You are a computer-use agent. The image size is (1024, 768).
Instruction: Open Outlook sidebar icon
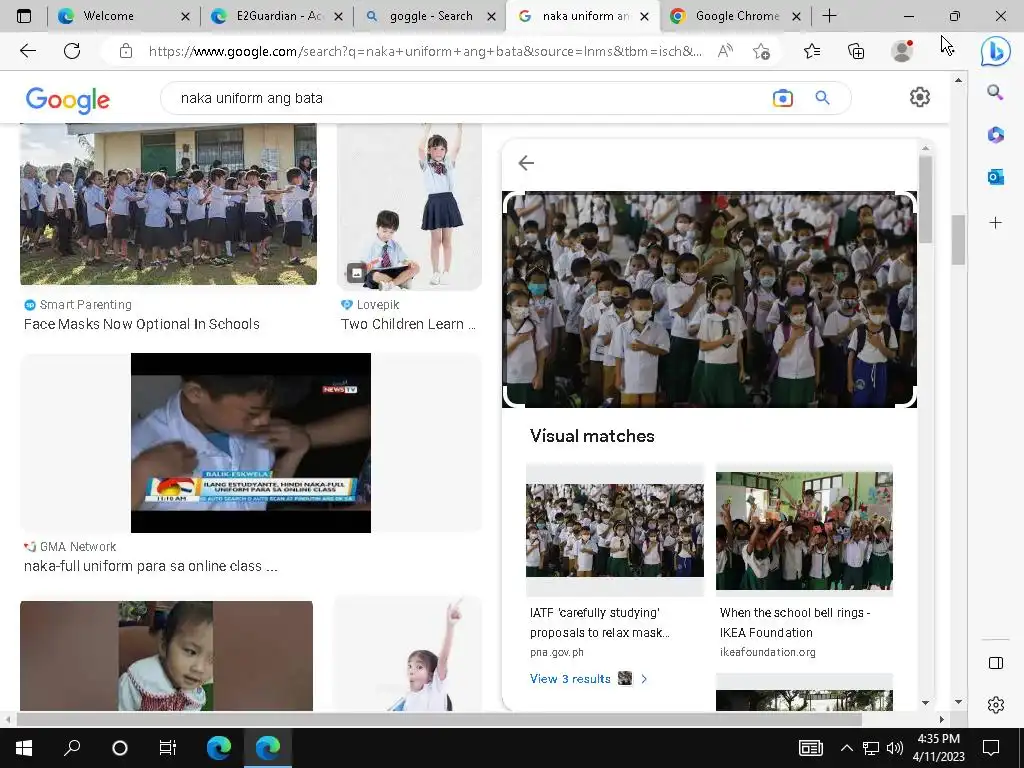click(x=995, y=176)
